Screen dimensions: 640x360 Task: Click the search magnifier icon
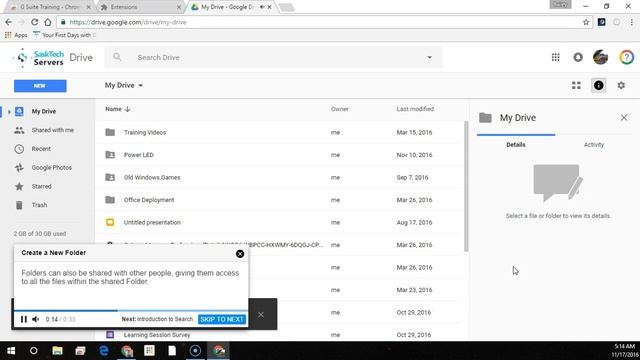pyautogui.click(x=117, y=57)
